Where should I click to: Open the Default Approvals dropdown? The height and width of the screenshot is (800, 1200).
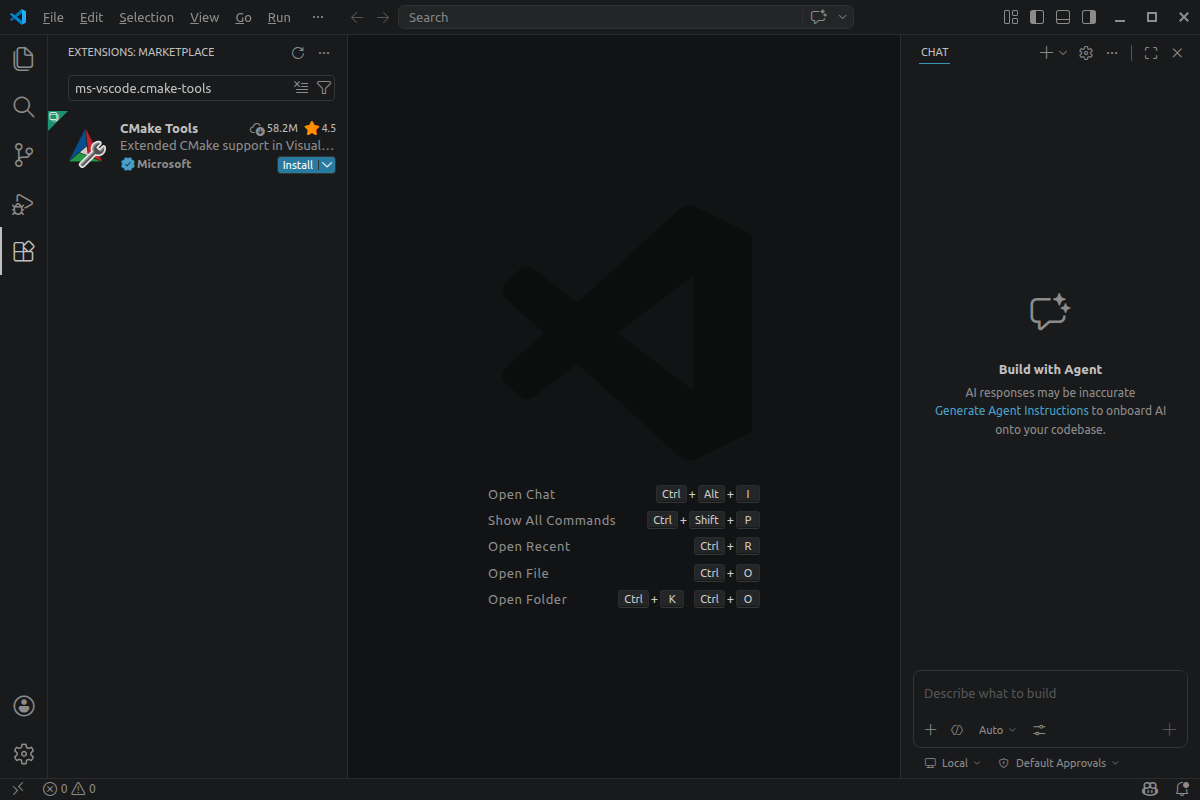point(1059,763)
